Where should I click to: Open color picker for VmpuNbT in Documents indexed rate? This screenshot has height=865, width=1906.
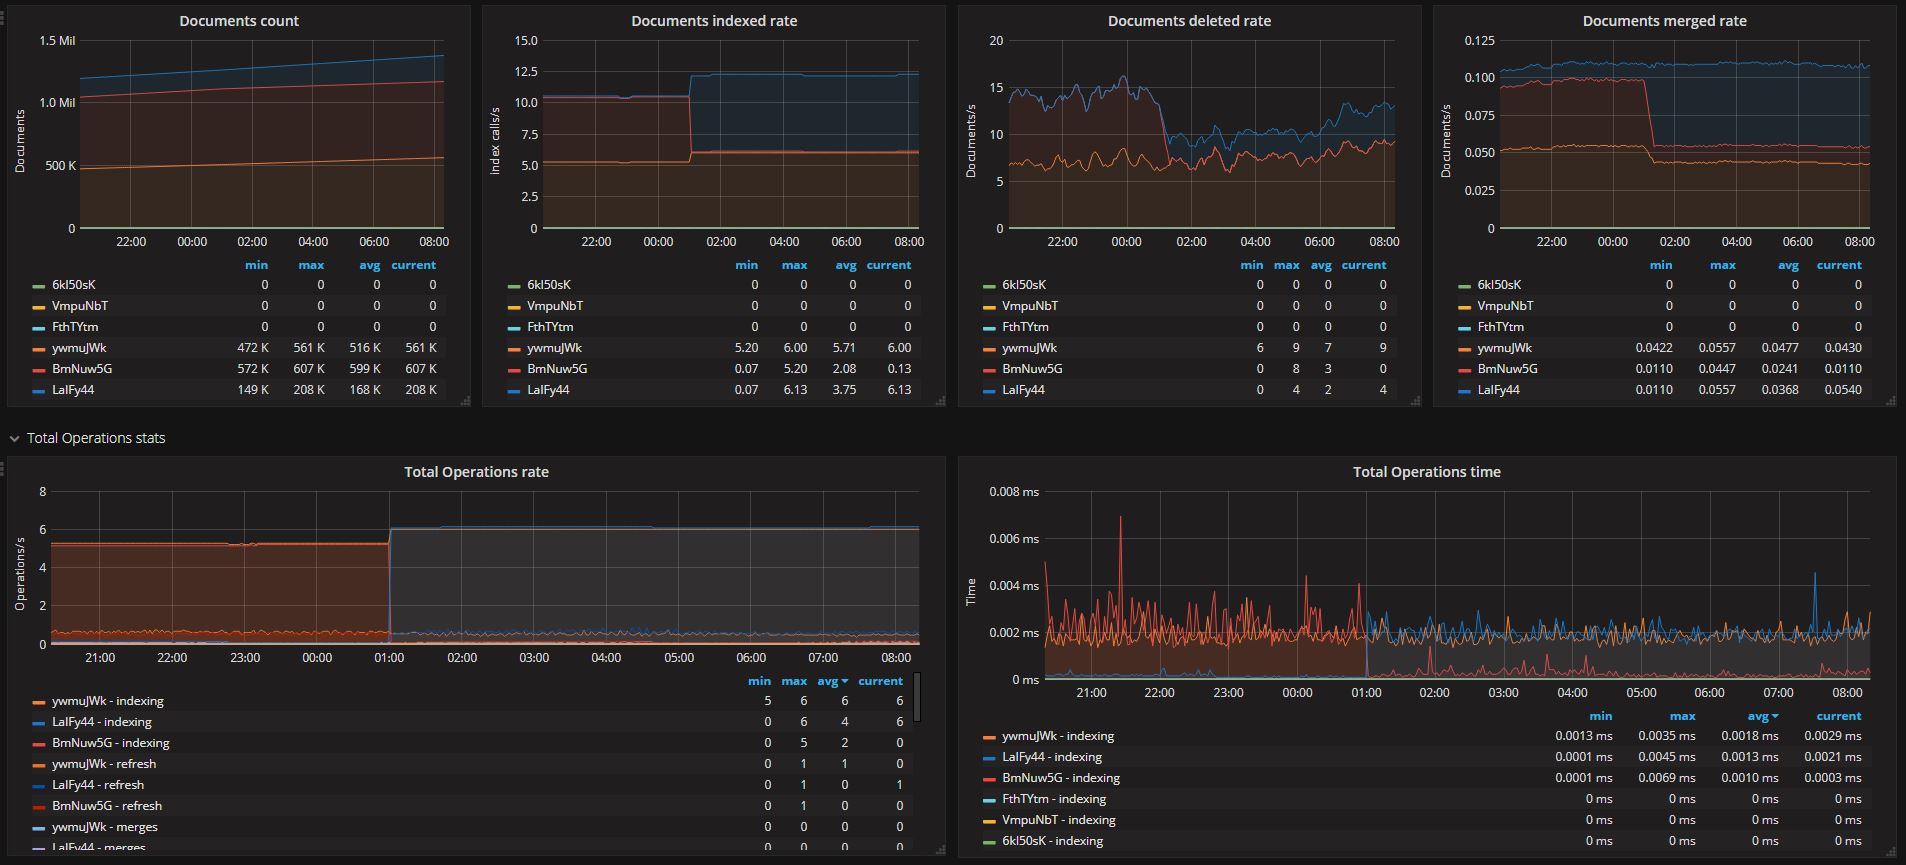coord(514,308)
